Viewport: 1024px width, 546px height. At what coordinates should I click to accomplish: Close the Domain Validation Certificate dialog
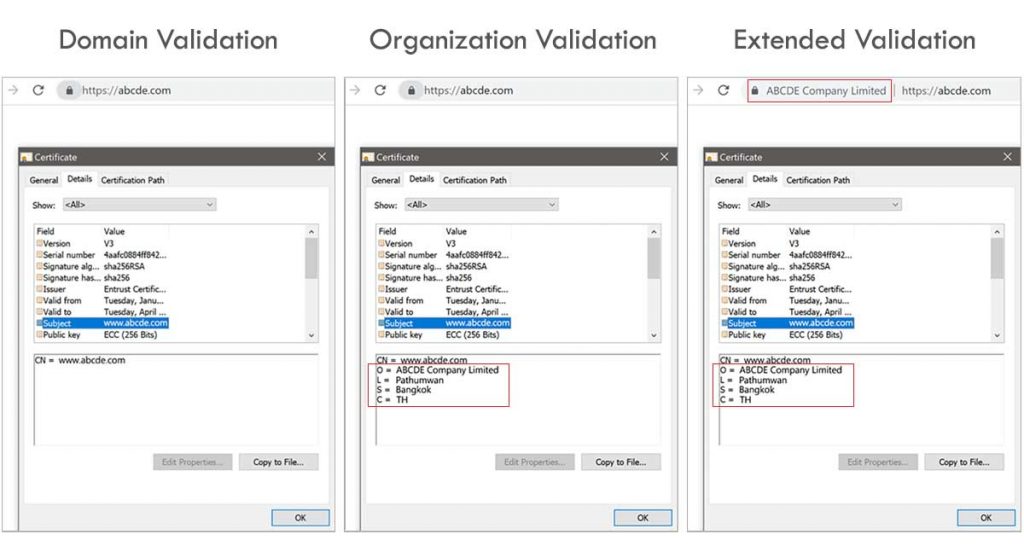[321, 157]
